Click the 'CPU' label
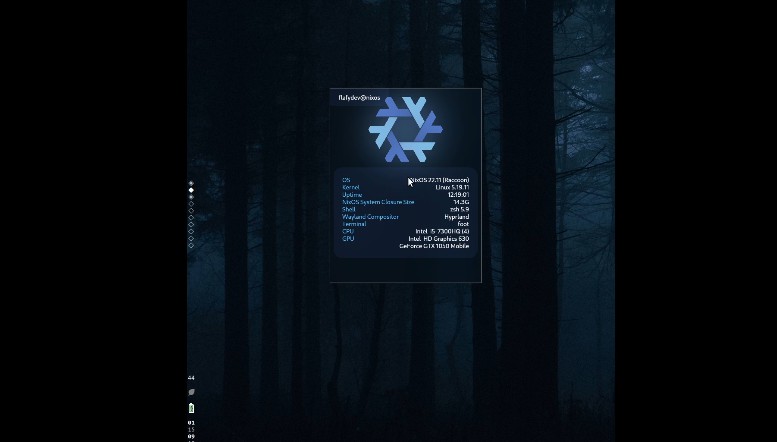Screen dimensions: 777x442 click(348, 231)
